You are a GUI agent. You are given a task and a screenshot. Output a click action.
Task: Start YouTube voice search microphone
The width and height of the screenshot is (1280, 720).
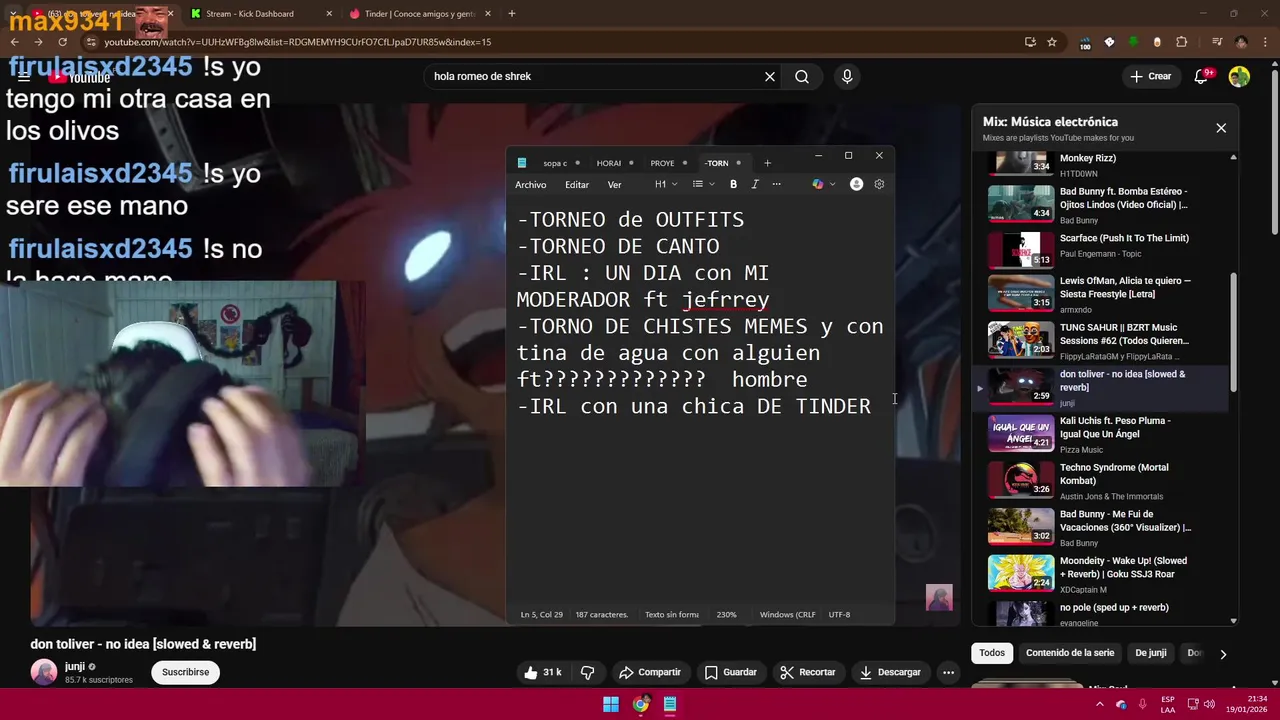click(x=847, y=77)
